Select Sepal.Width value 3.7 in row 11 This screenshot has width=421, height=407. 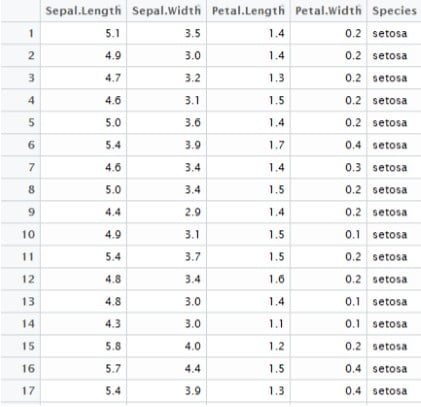[193, 257]
